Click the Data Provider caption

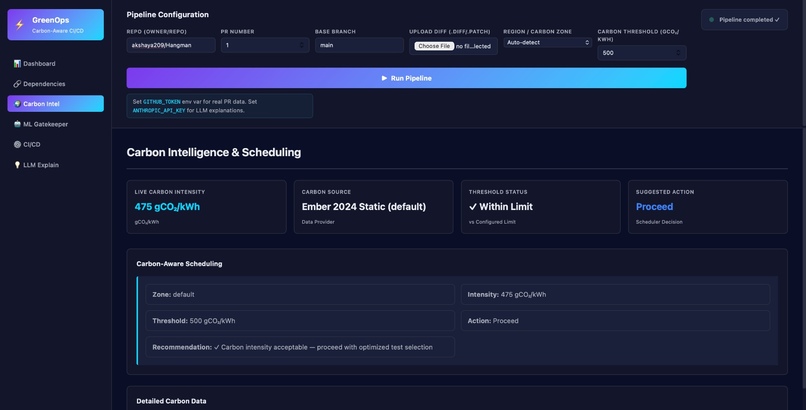(x=318, y=222)
